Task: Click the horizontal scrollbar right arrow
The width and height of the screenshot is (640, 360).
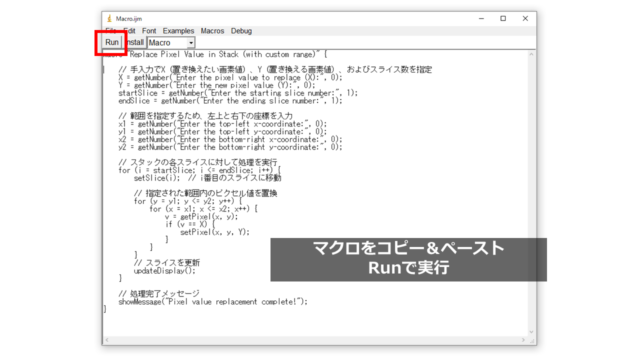Action: [523, 340]
